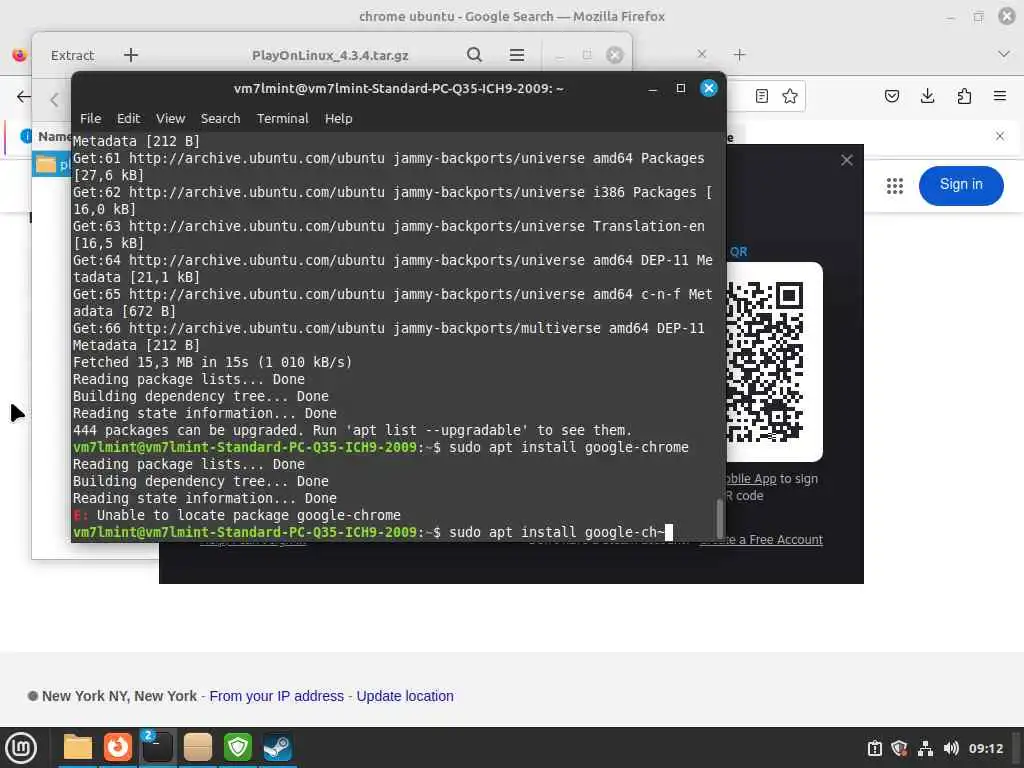The height and width of the screenshot is (768, 1024).
Task: Open Google apps grid
Action: point(895,186)
